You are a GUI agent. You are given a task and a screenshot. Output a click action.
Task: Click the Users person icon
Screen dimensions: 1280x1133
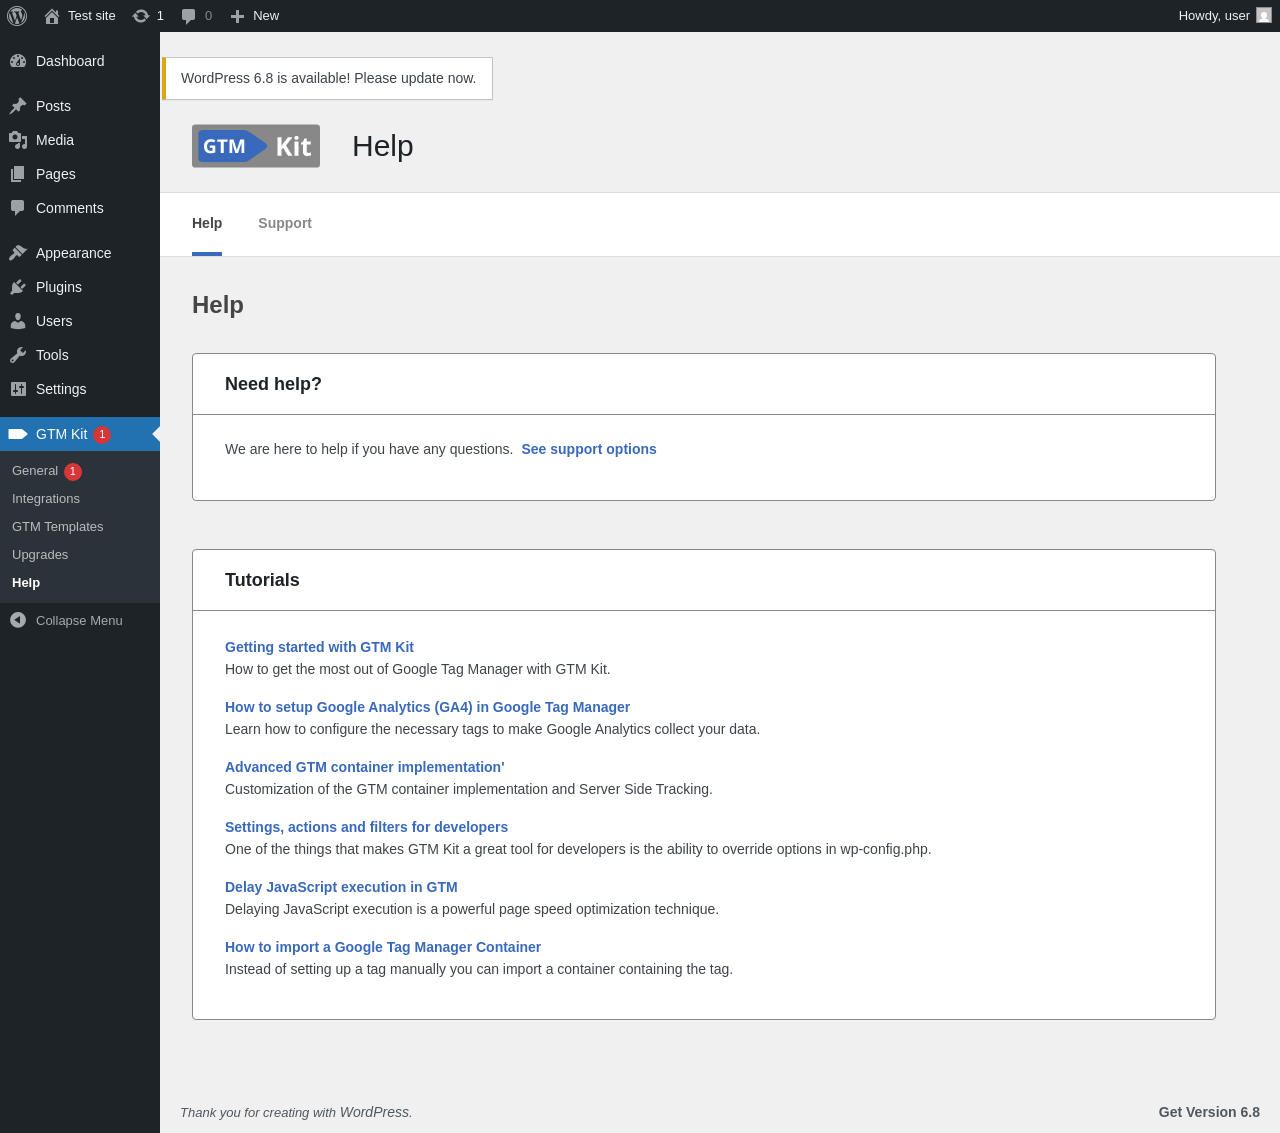pos(18,321)
